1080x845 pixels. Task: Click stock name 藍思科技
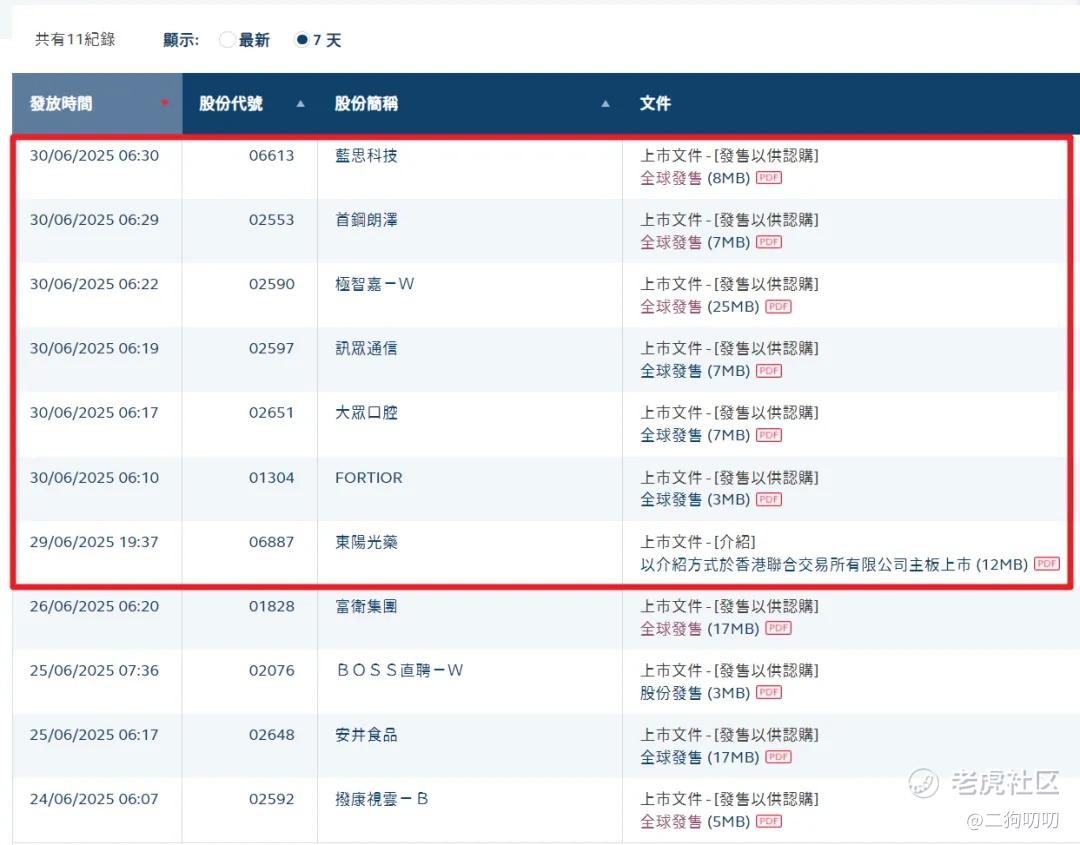[x=366, y=156]
